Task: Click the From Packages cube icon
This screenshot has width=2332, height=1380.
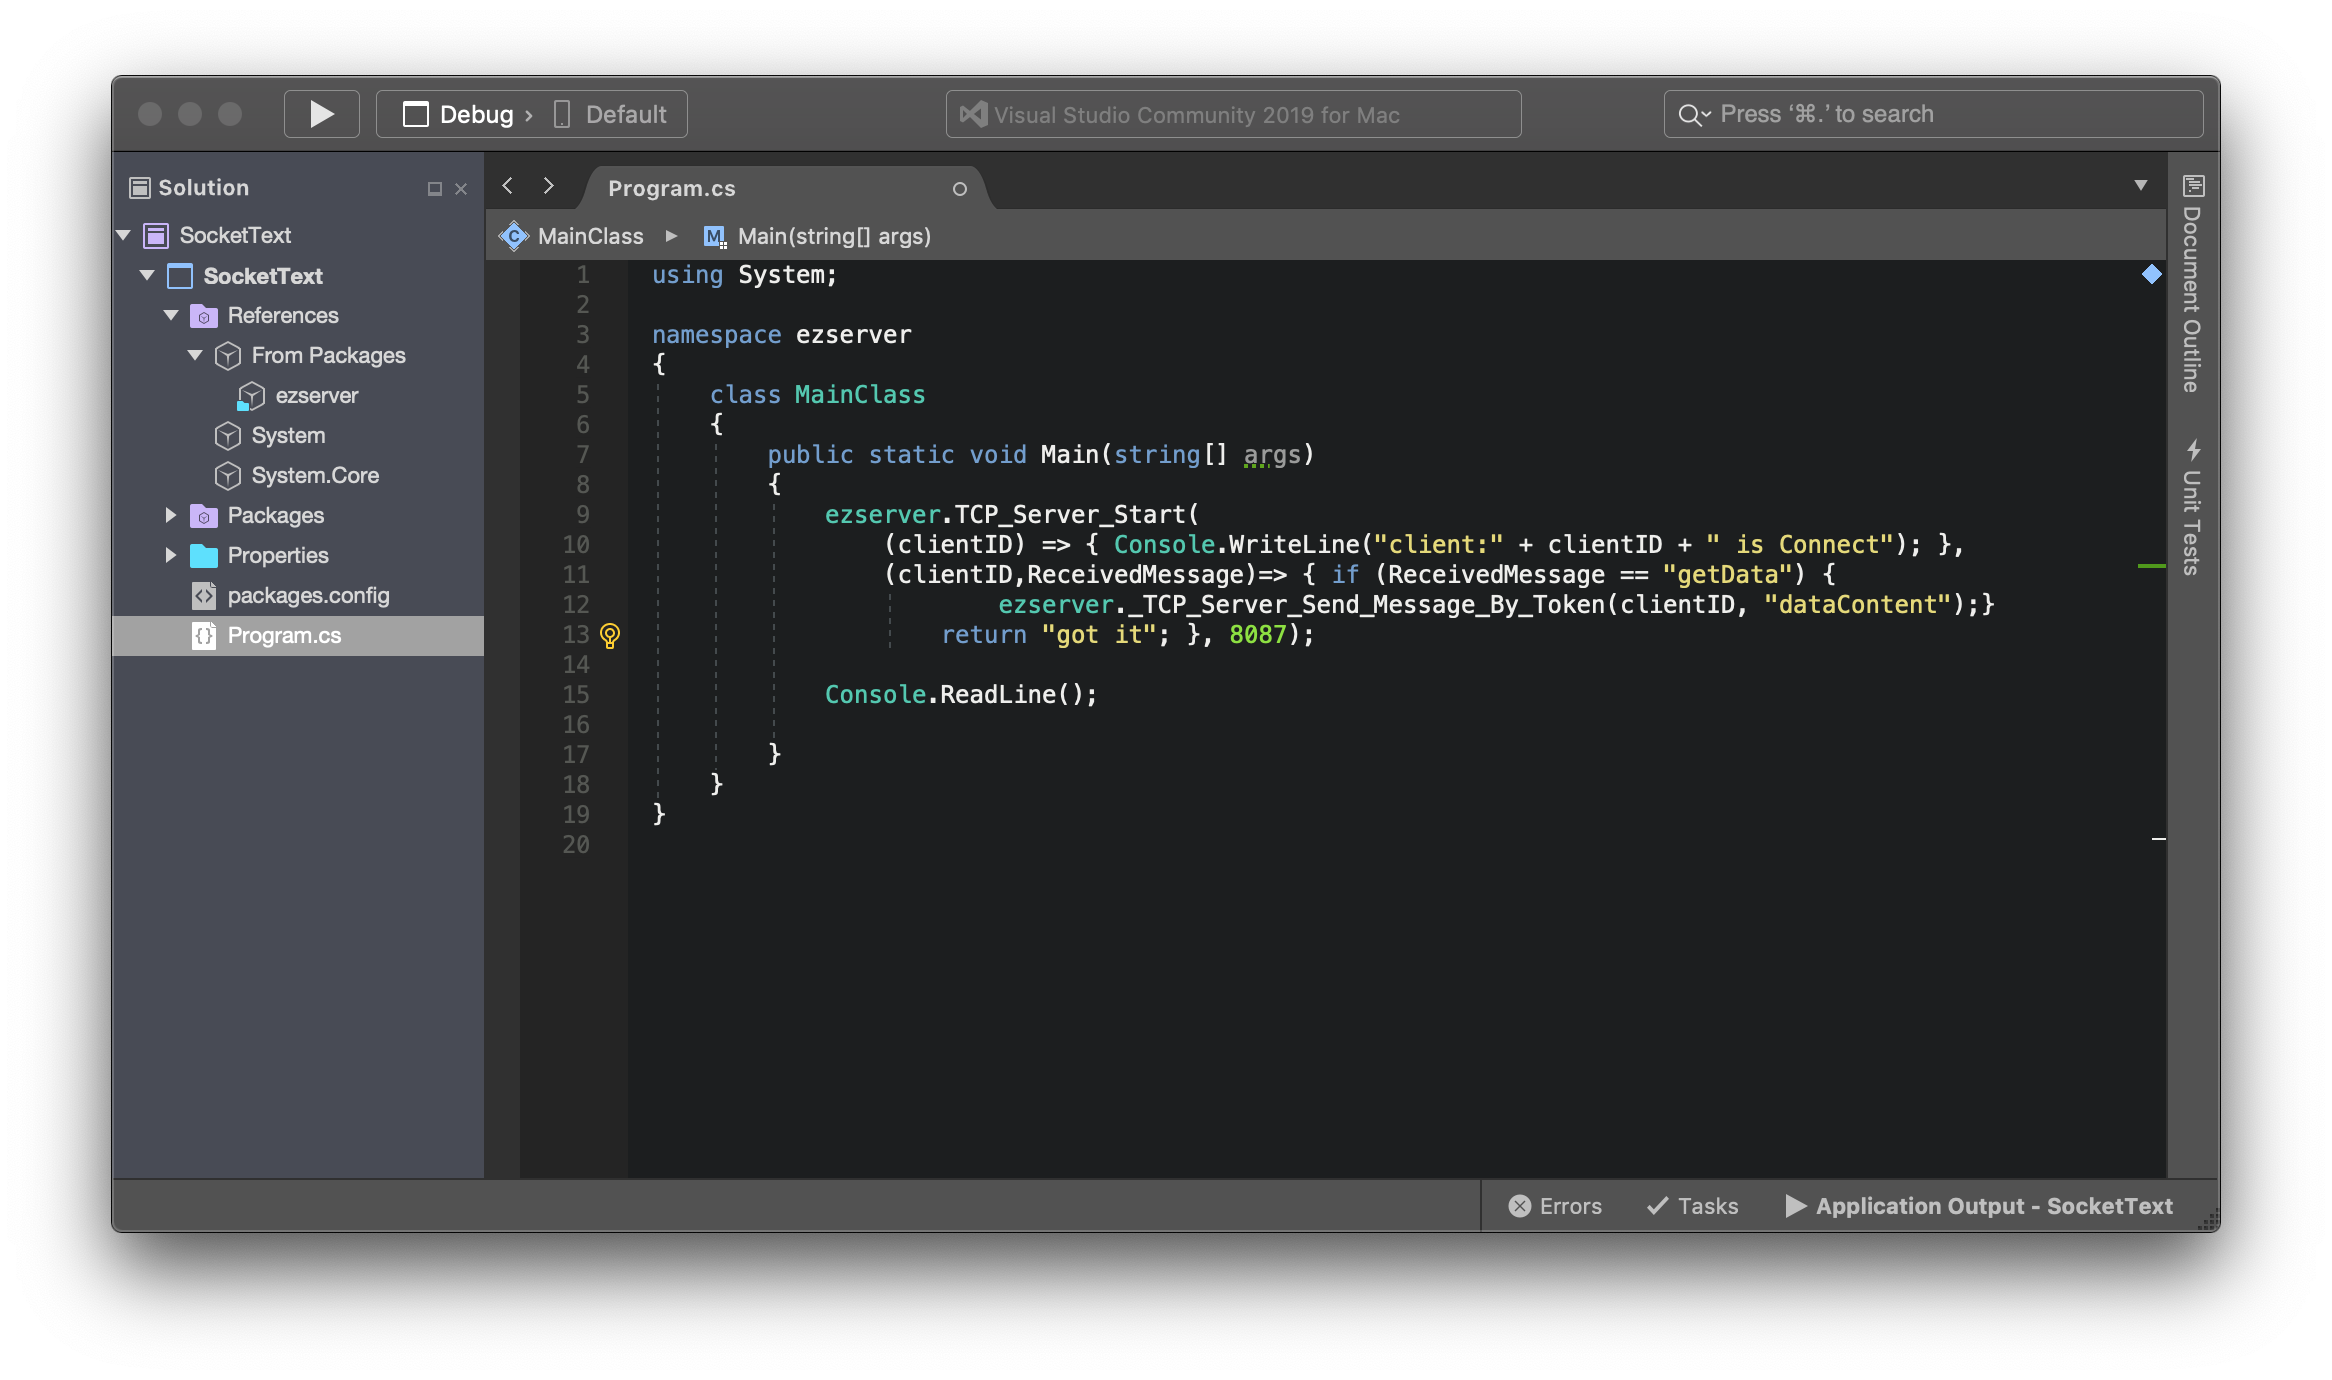Action: tap(228, 356)
